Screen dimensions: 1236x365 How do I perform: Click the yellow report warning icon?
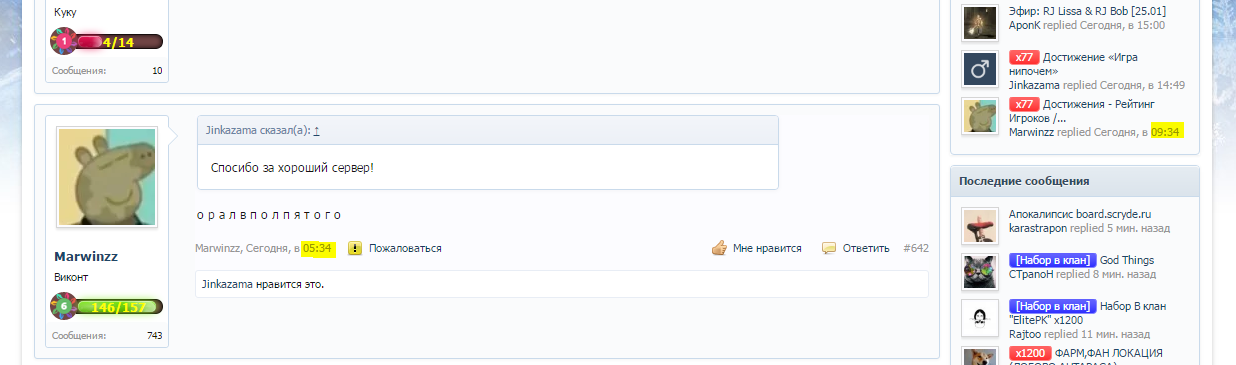(x=354, y=248)
